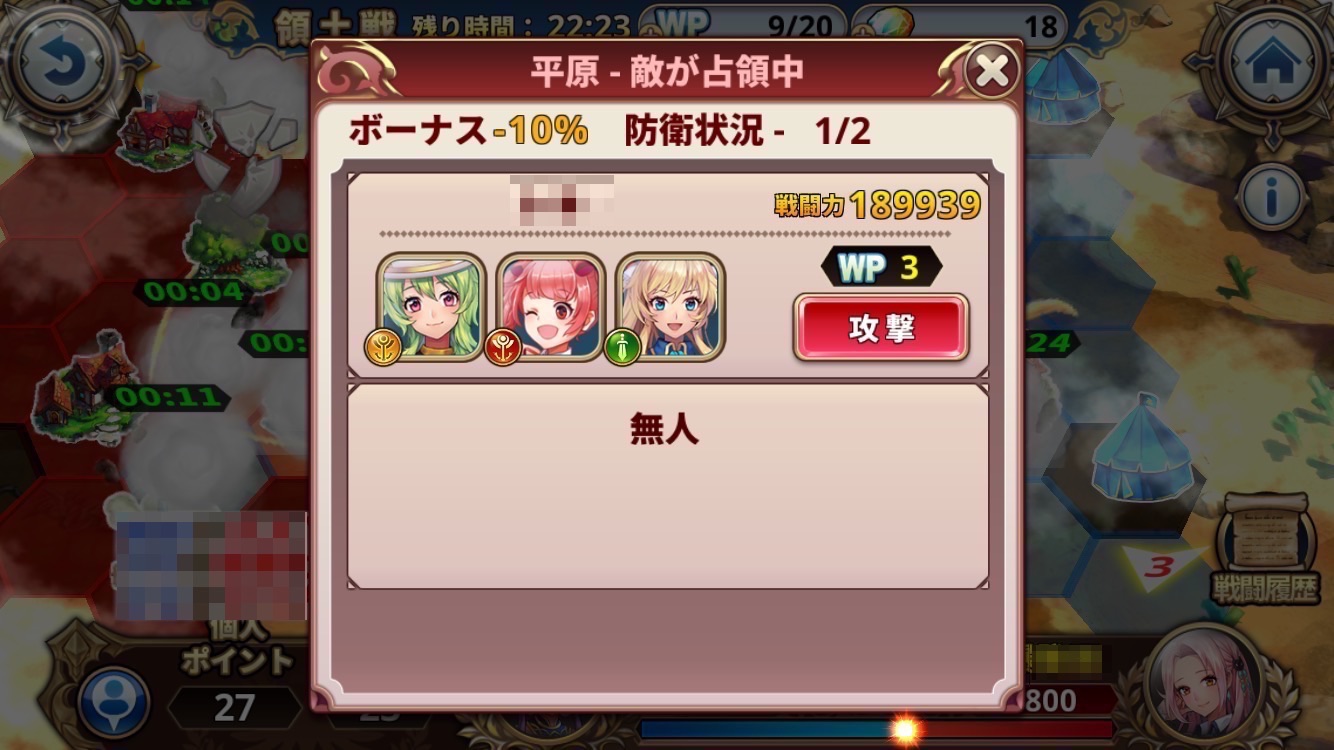This screenshot has width=1334, height=750.
Task: Tap the WP 9/20 counter
Action: pyautogui.click(x=740, y=24)
